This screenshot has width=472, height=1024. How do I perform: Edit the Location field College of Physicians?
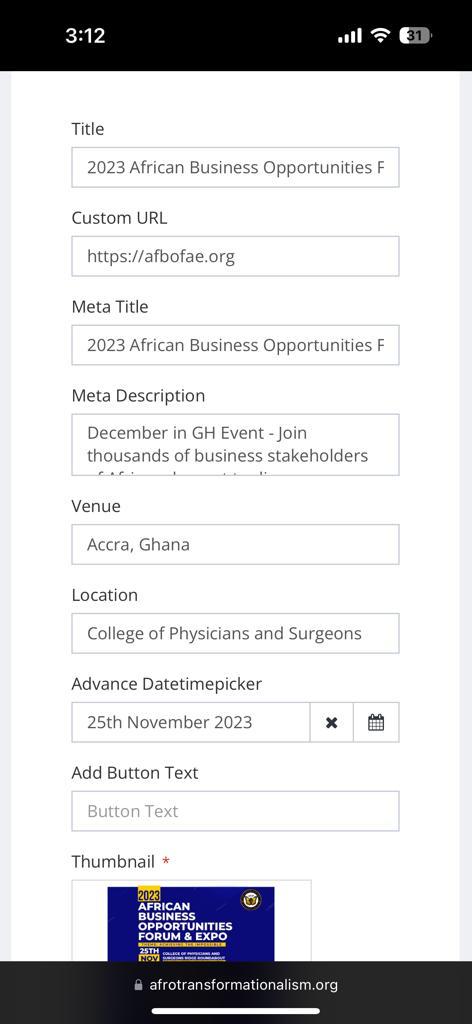(235, 633)
